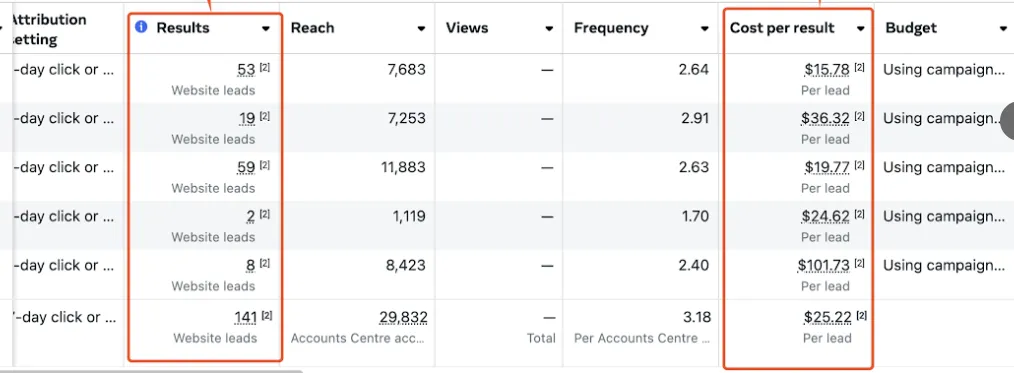The height and width of the screenshot is (373, 1014).
Task: Open the Frequency column sort arrow
Action: [x=705, y=28]
